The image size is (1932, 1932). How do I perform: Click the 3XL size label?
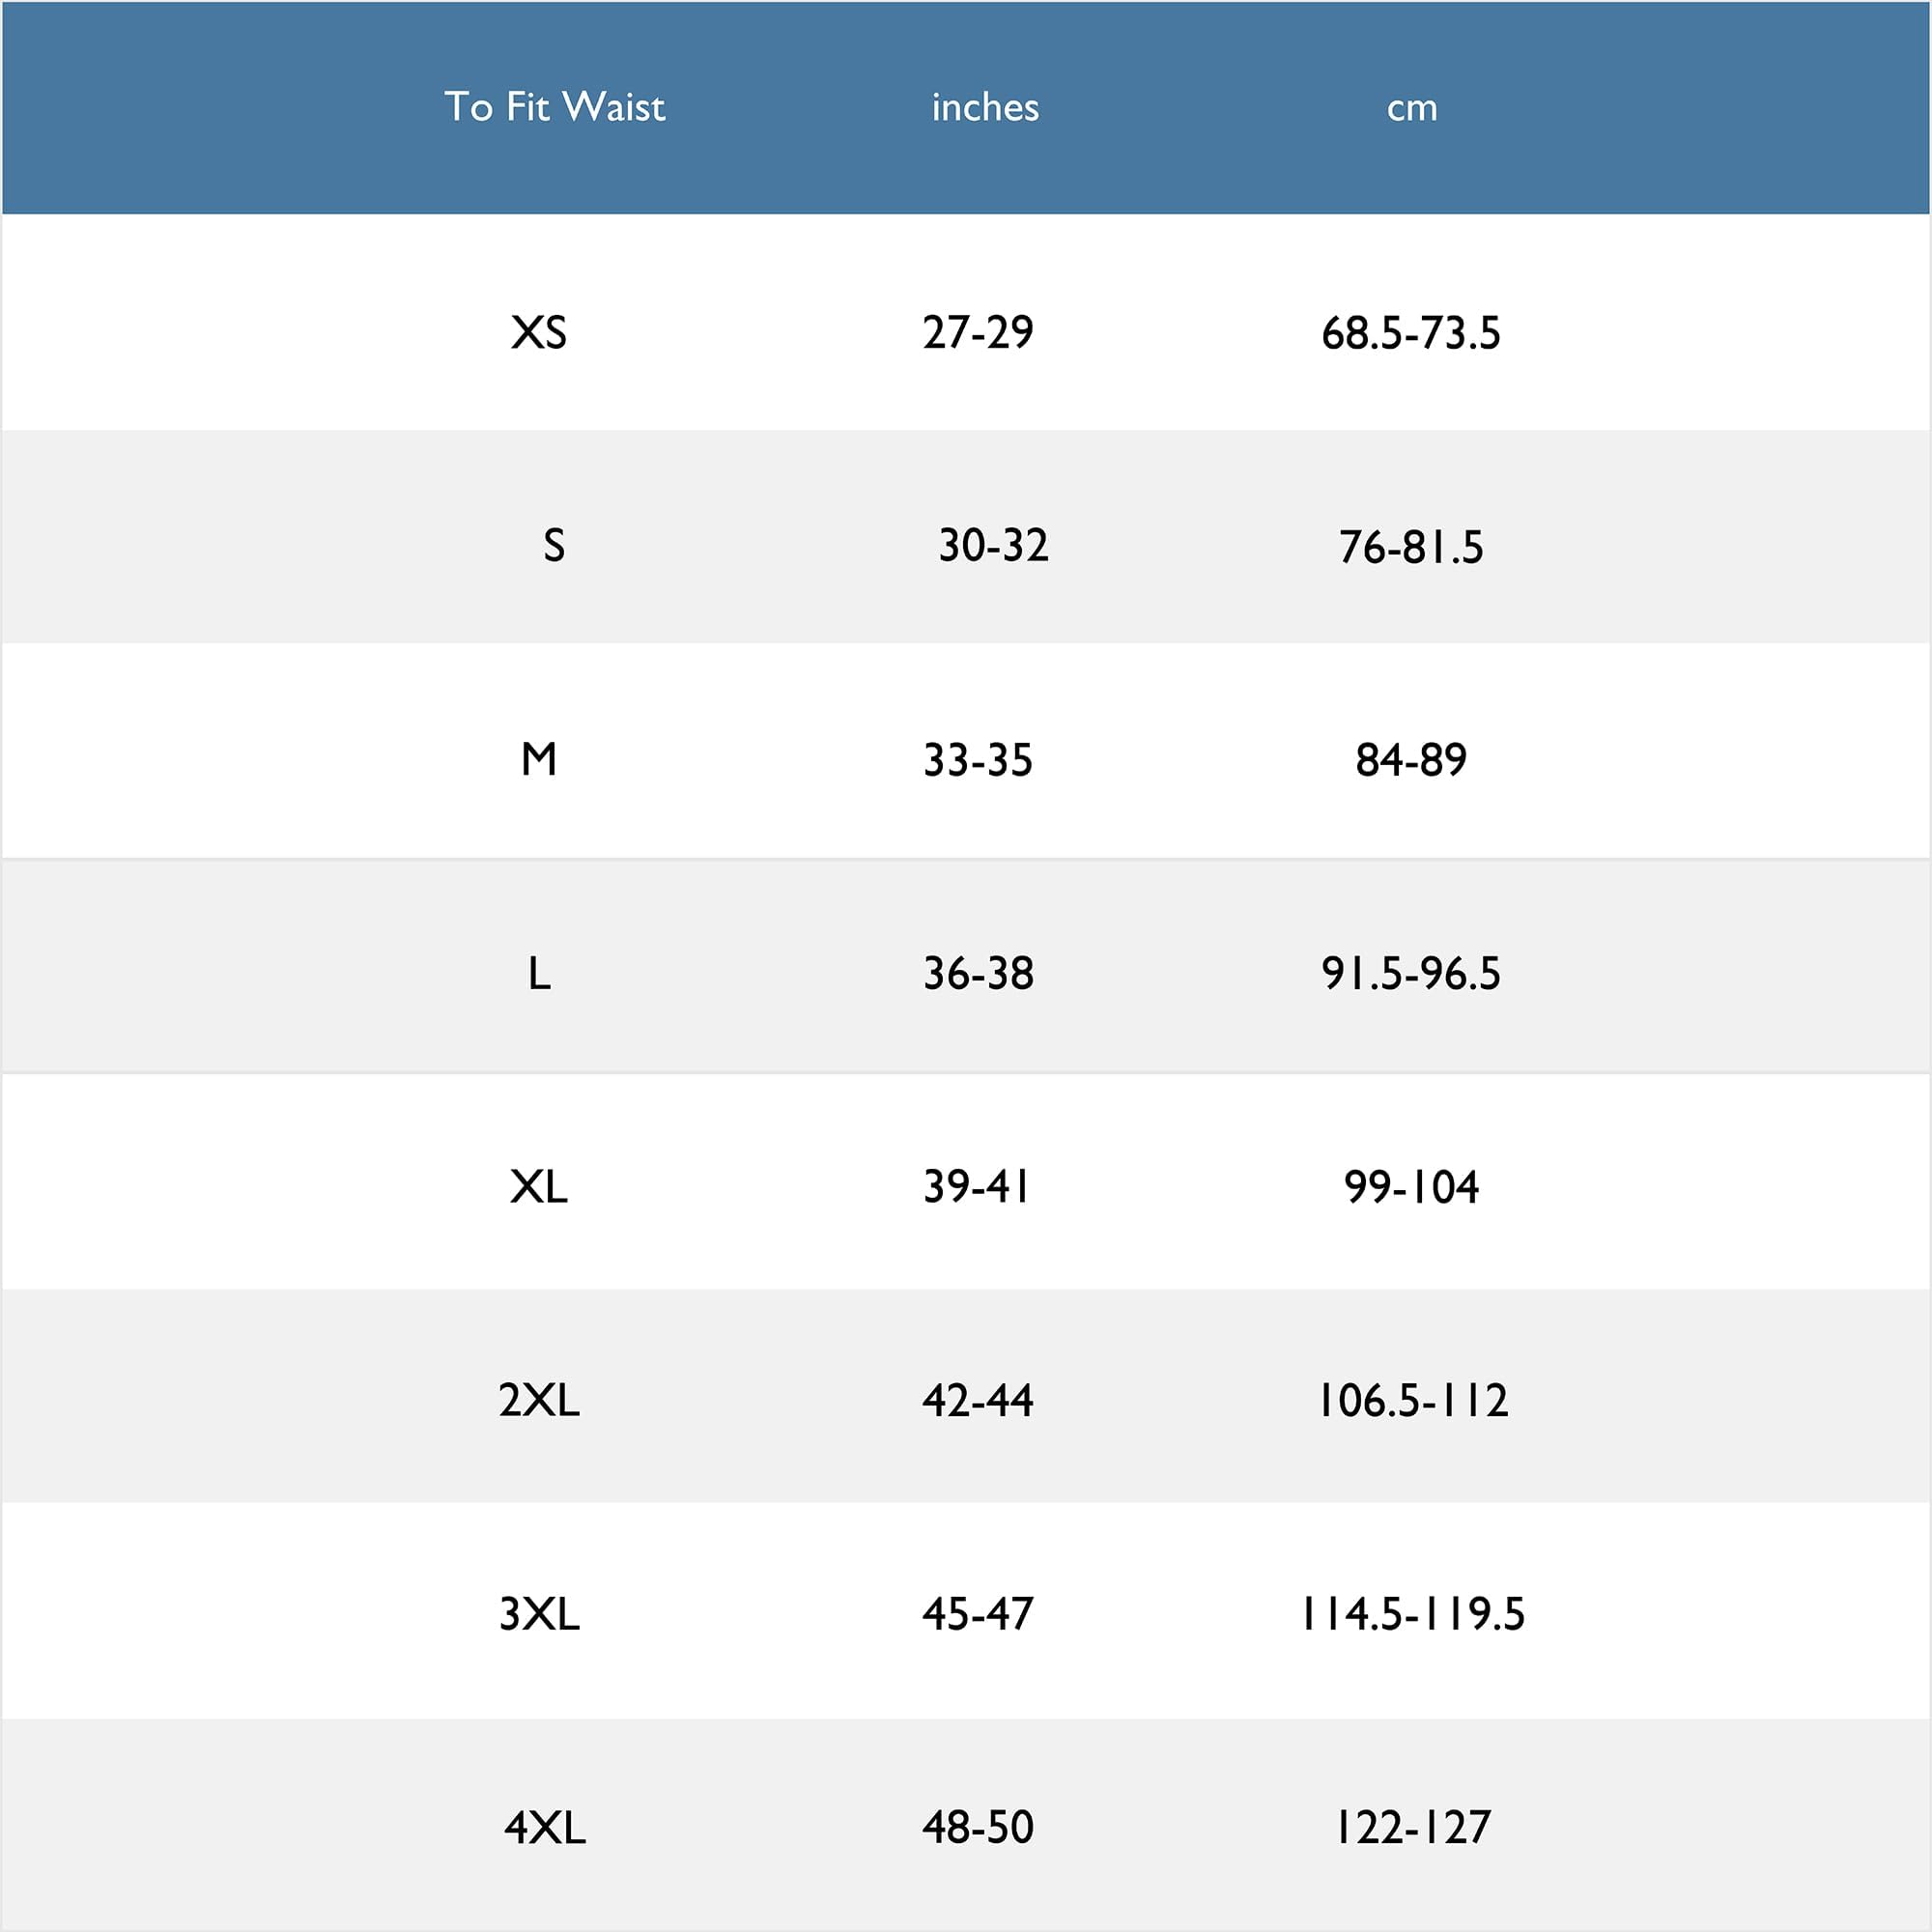click(539, 1614)
